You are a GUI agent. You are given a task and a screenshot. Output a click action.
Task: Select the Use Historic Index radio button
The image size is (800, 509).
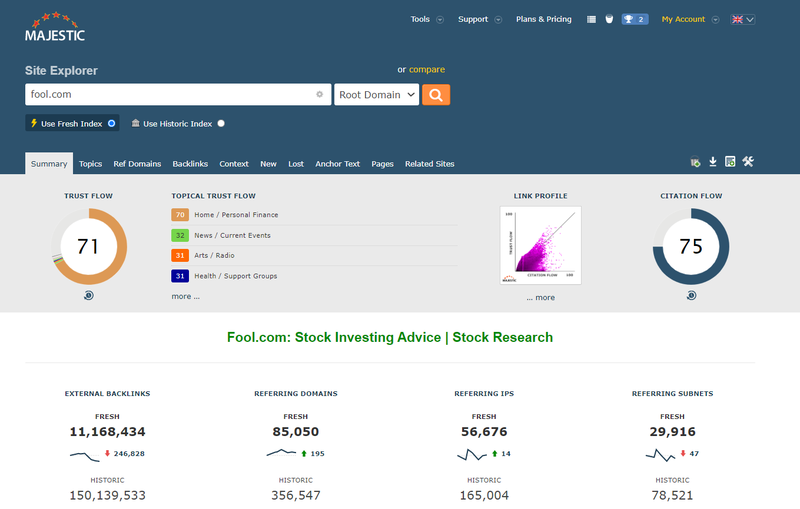click(221, 124)
